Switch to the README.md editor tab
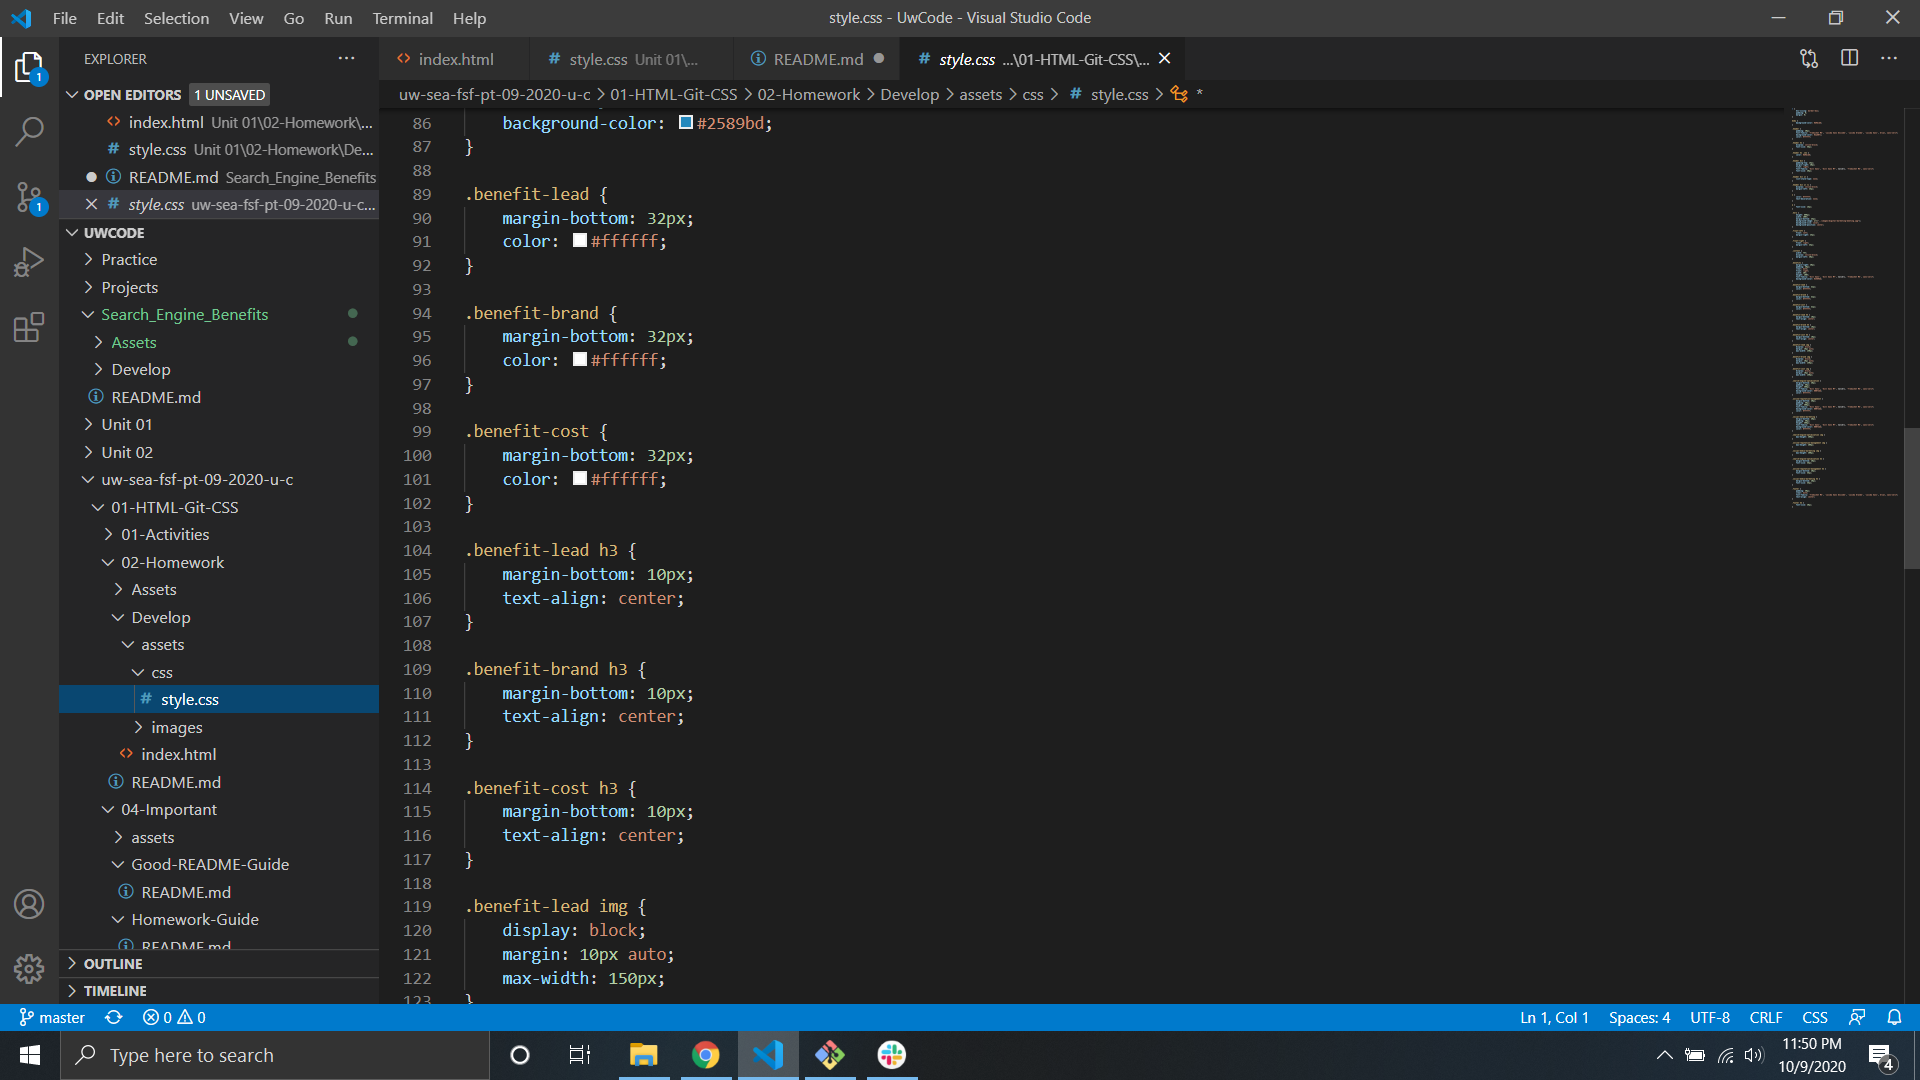1920x1080 pixels. (816, 59)
